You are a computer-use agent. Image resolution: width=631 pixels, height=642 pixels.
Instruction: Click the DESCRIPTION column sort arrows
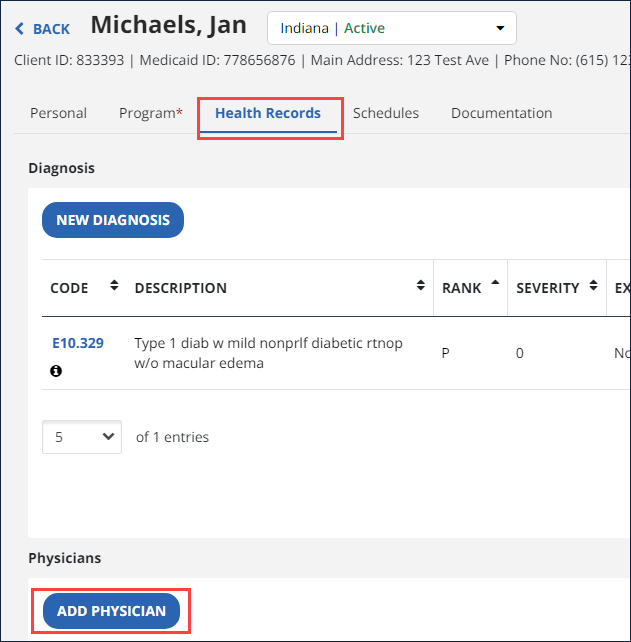420,287
